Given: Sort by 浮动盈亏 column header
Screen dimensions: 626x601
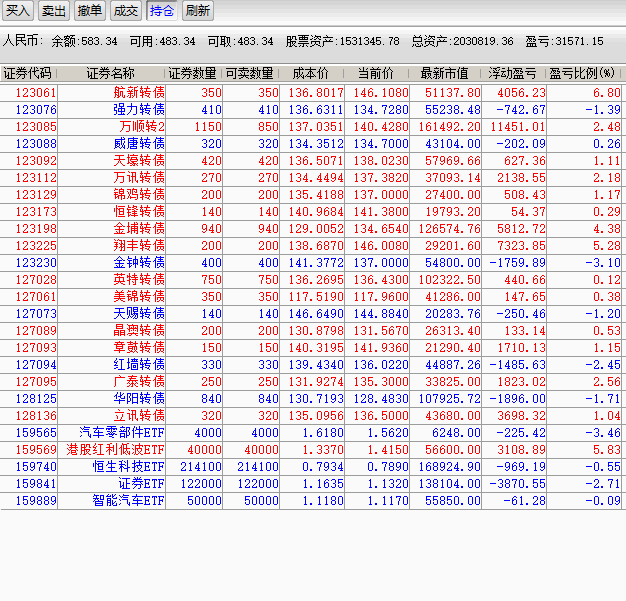Looking at the screenshot, I should click(513, 74).
